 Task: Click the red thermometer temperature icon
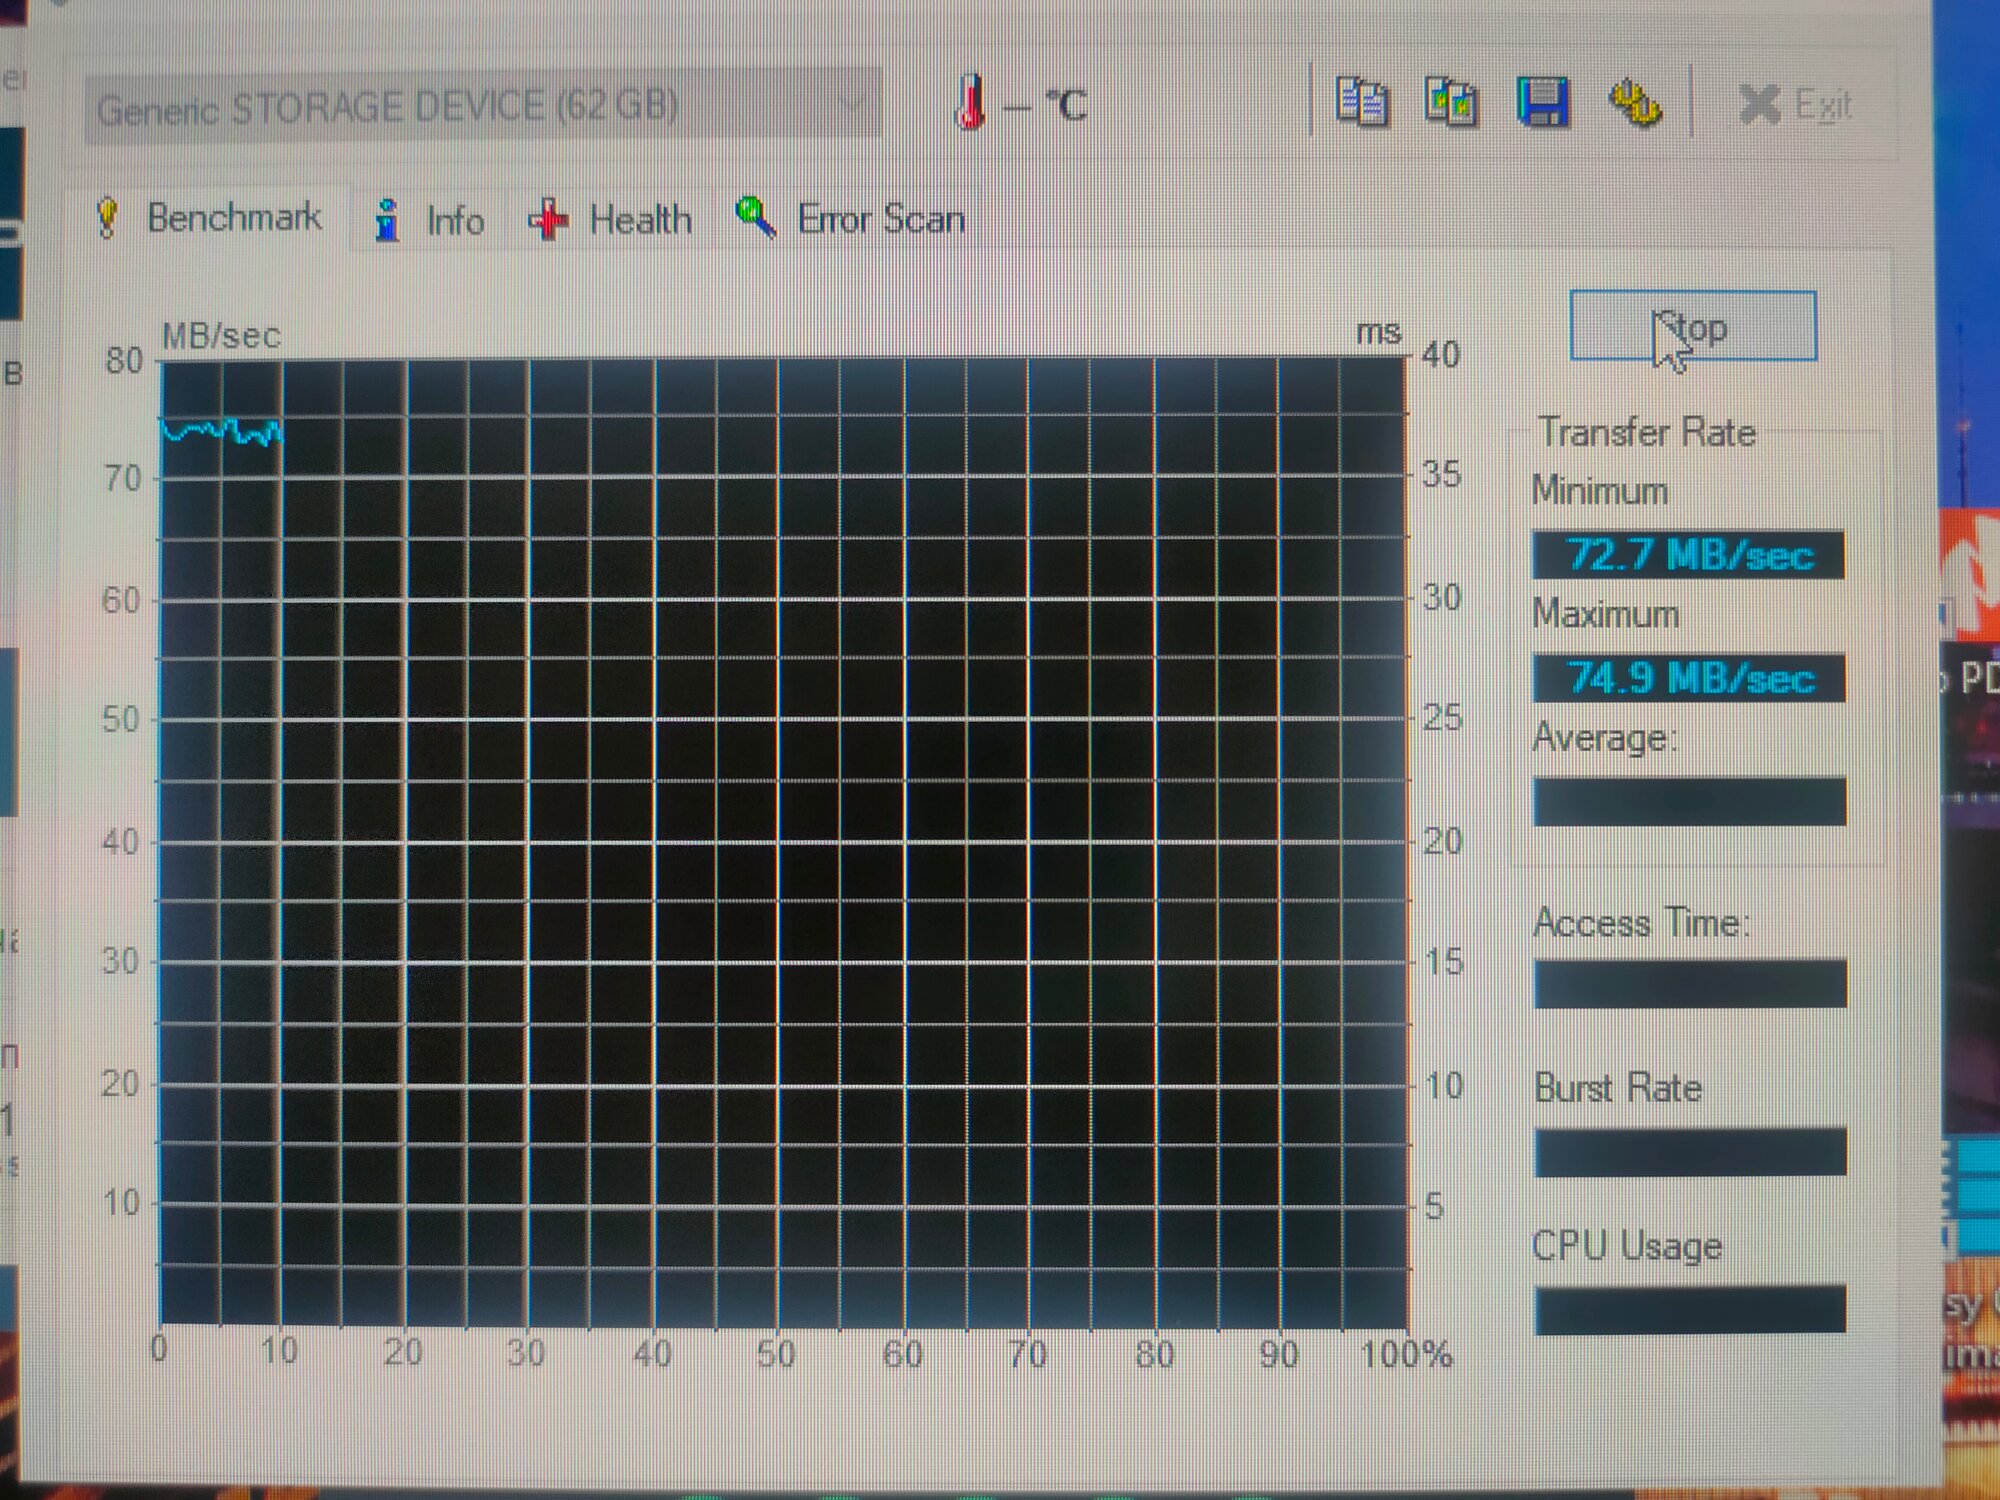970,103
